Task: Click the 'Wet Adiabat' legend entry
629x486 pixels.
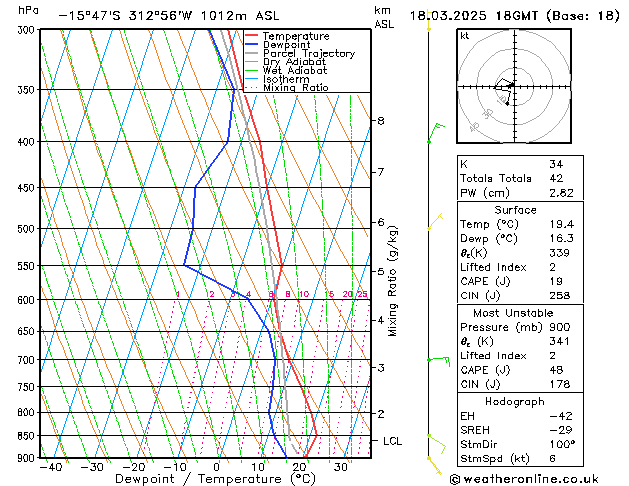Action: click(295, 71)
